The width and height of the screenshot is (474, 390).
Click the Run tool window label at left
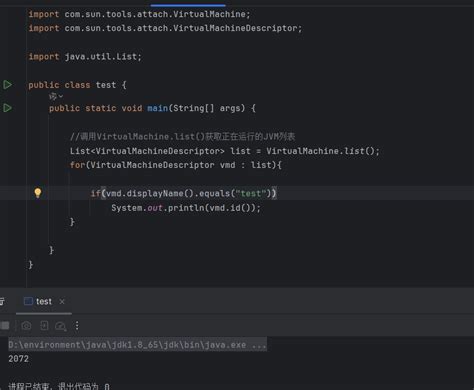pos(2,301)
